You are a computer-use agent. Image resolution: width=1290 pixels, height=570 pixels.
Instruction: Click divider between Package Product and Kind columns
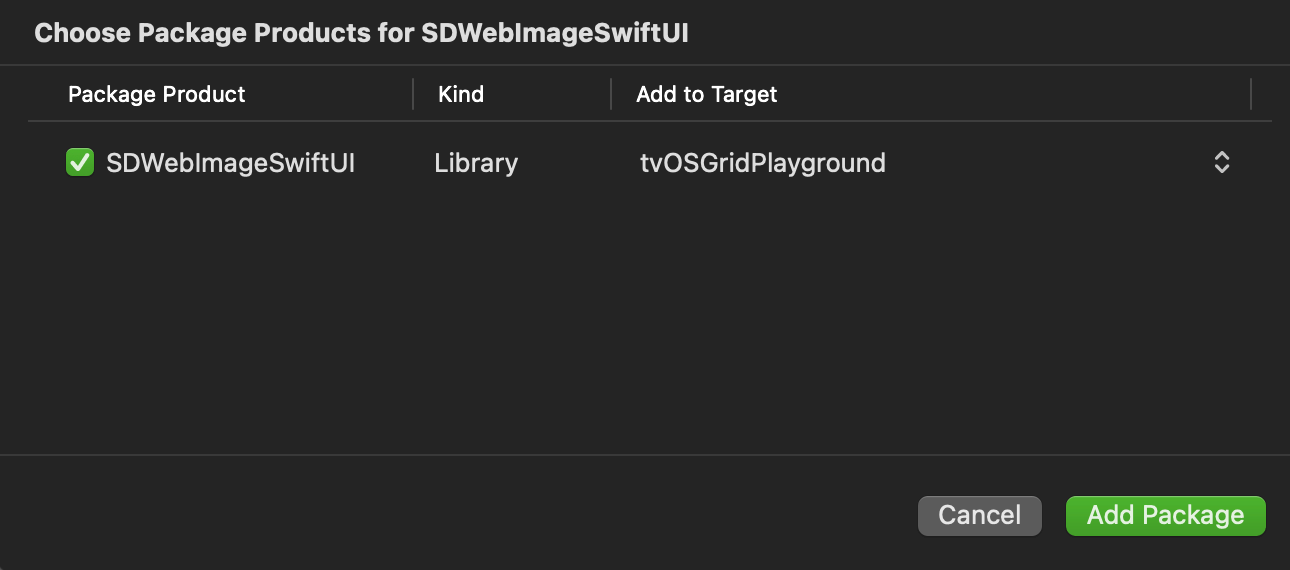tap(413, 94)
